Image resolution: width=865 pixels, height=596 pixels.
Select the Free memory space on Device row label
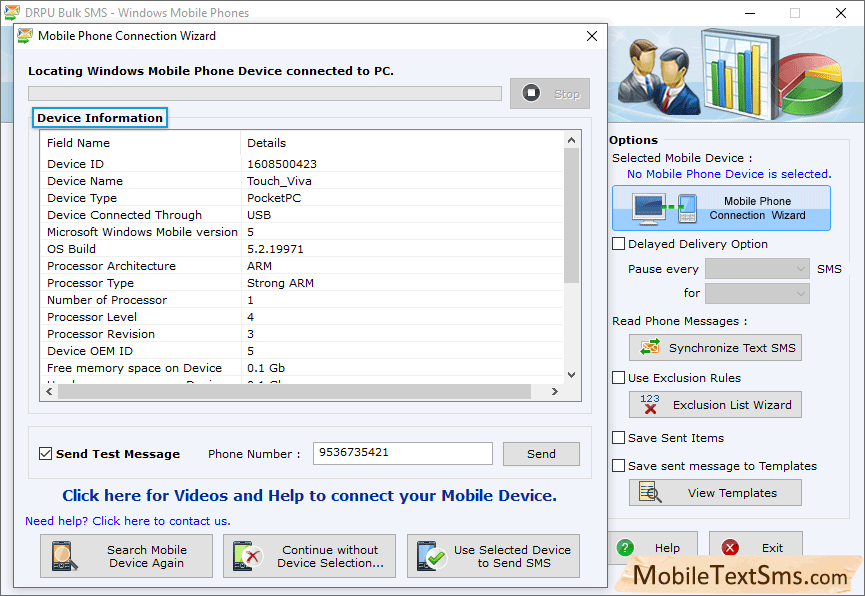pos(135,368)
